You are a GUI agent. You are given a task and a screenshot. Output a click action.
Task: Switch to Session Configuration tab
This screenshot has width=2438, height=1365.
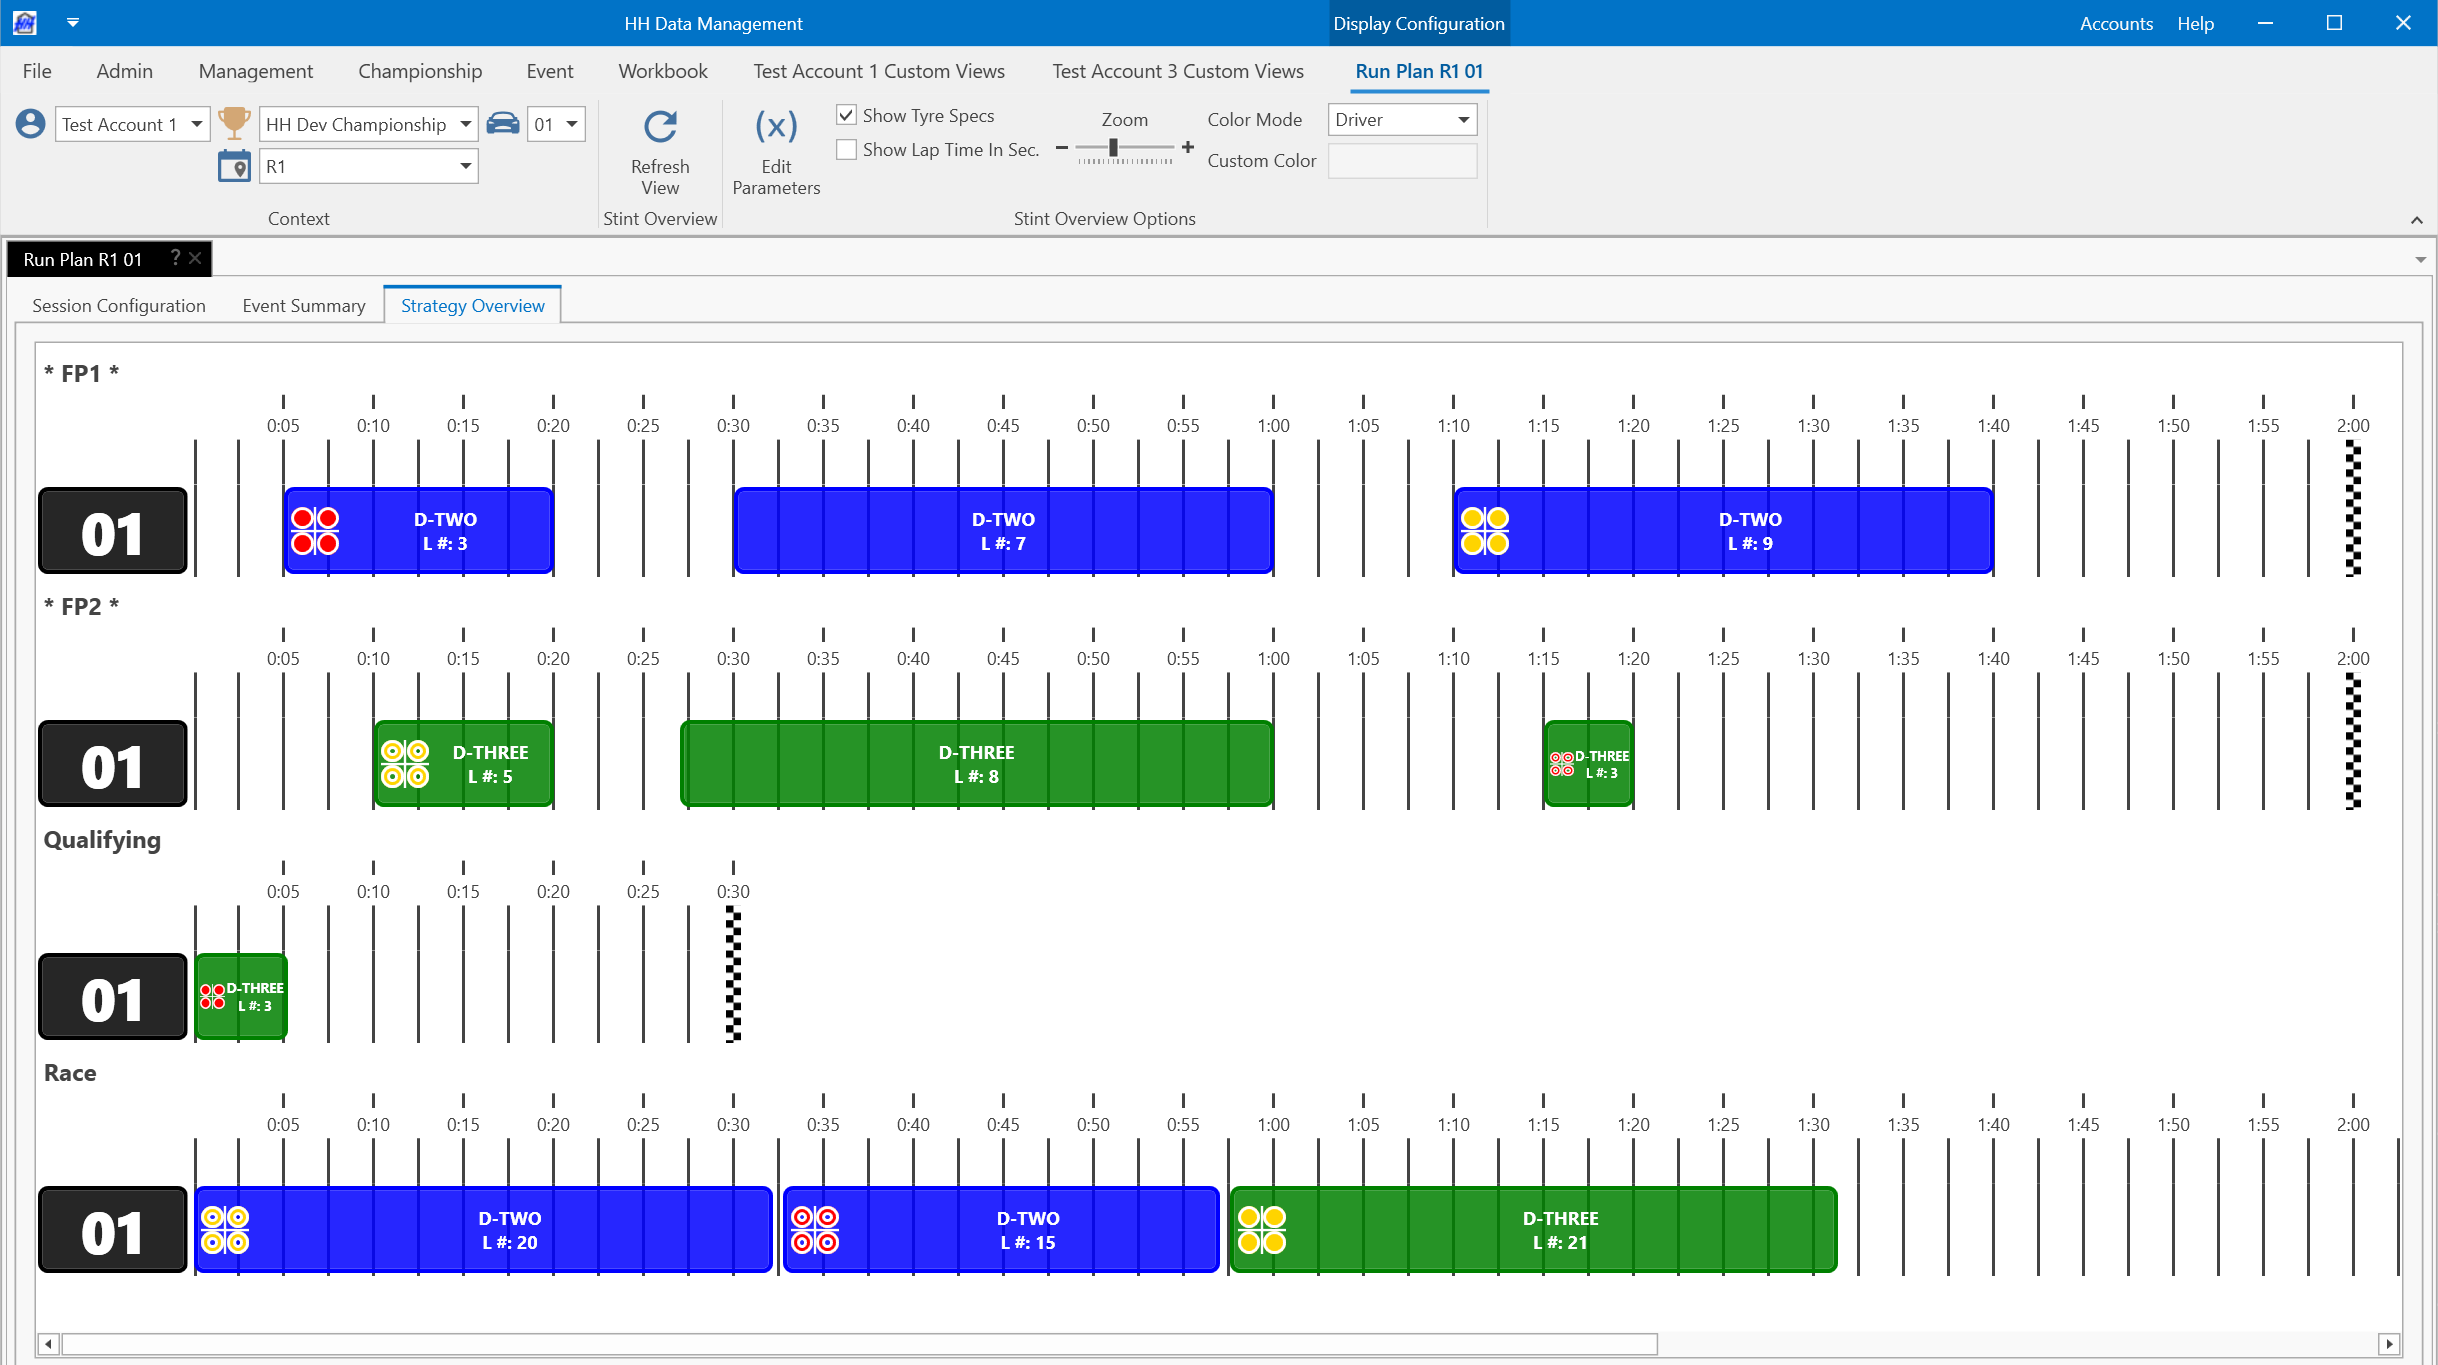pyautogui.click(x=119, y=306)
